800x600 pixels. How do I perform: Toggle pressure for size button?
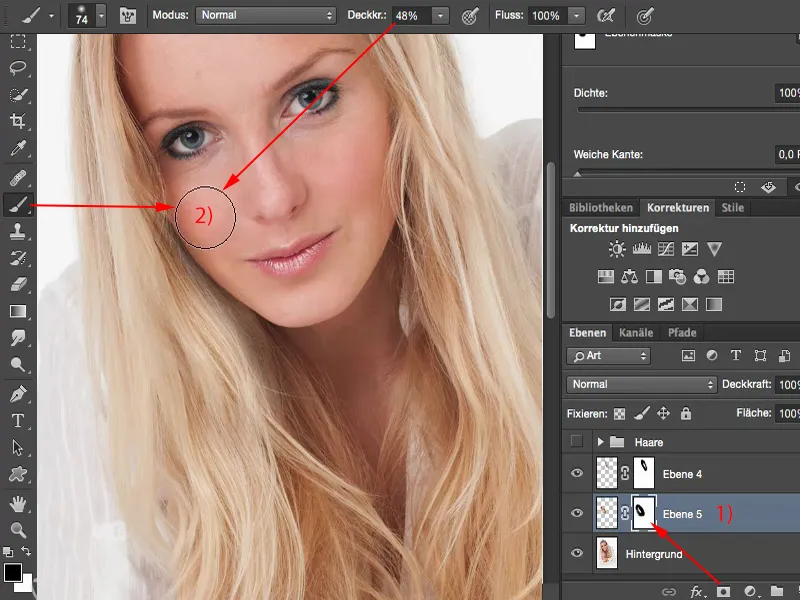point(645,16)
